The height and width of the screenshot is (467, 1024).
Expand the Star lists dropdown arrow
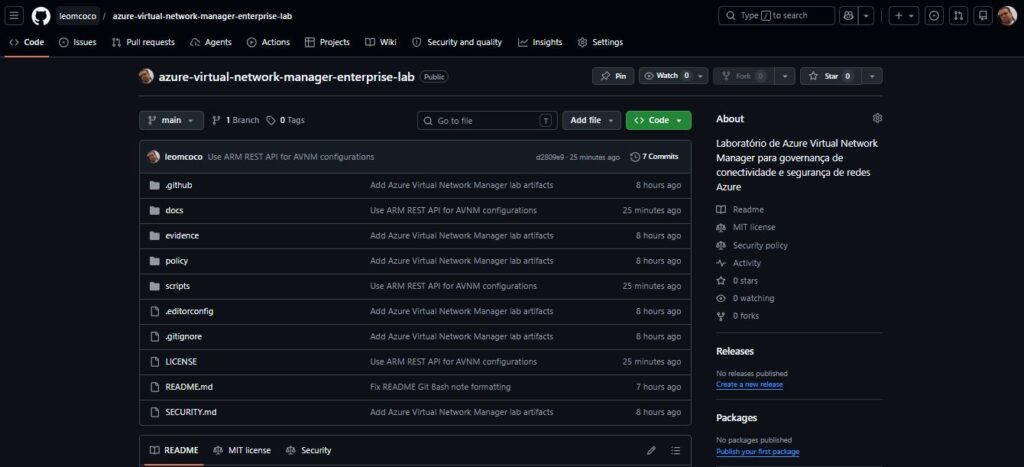(x=872, y=76)
